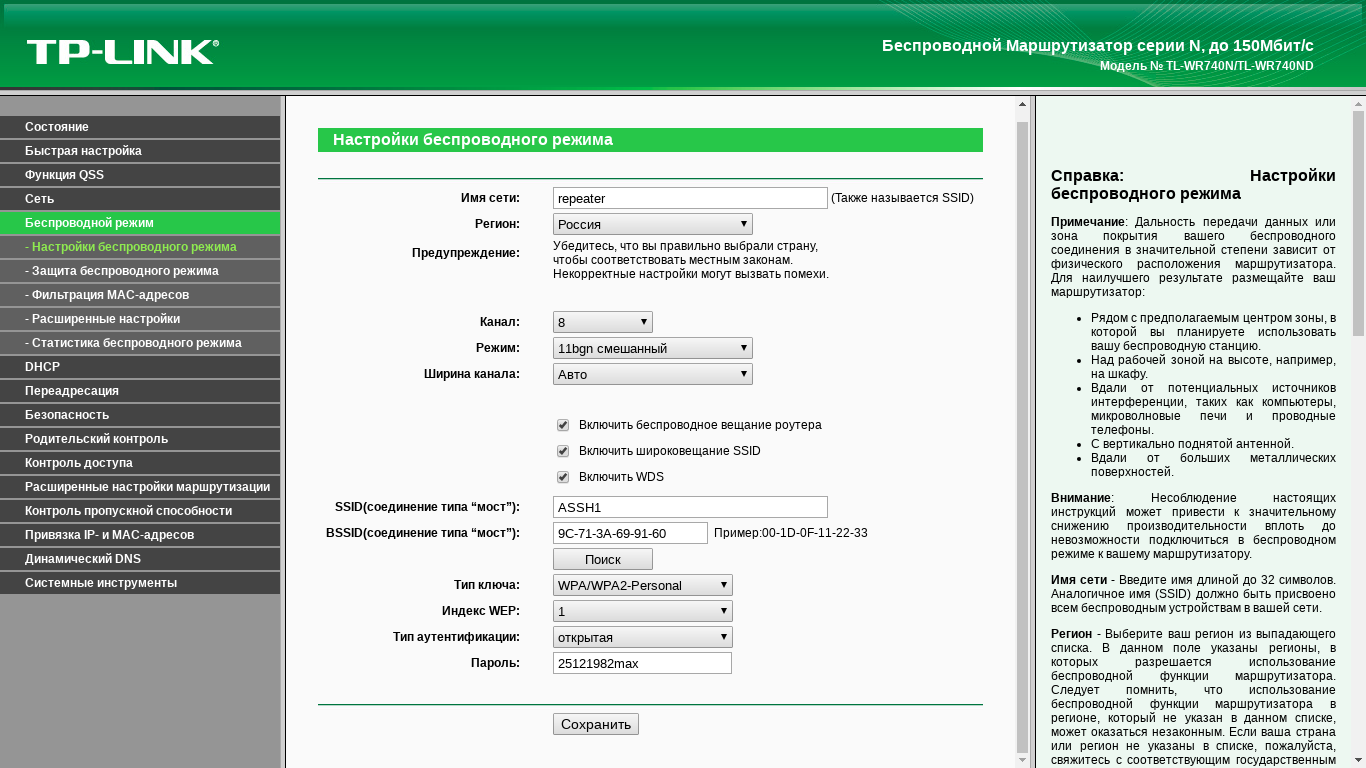Open Защита беспроводного режима submenu
Viewport: 1366px width, 768px height.
coord(140,271)
